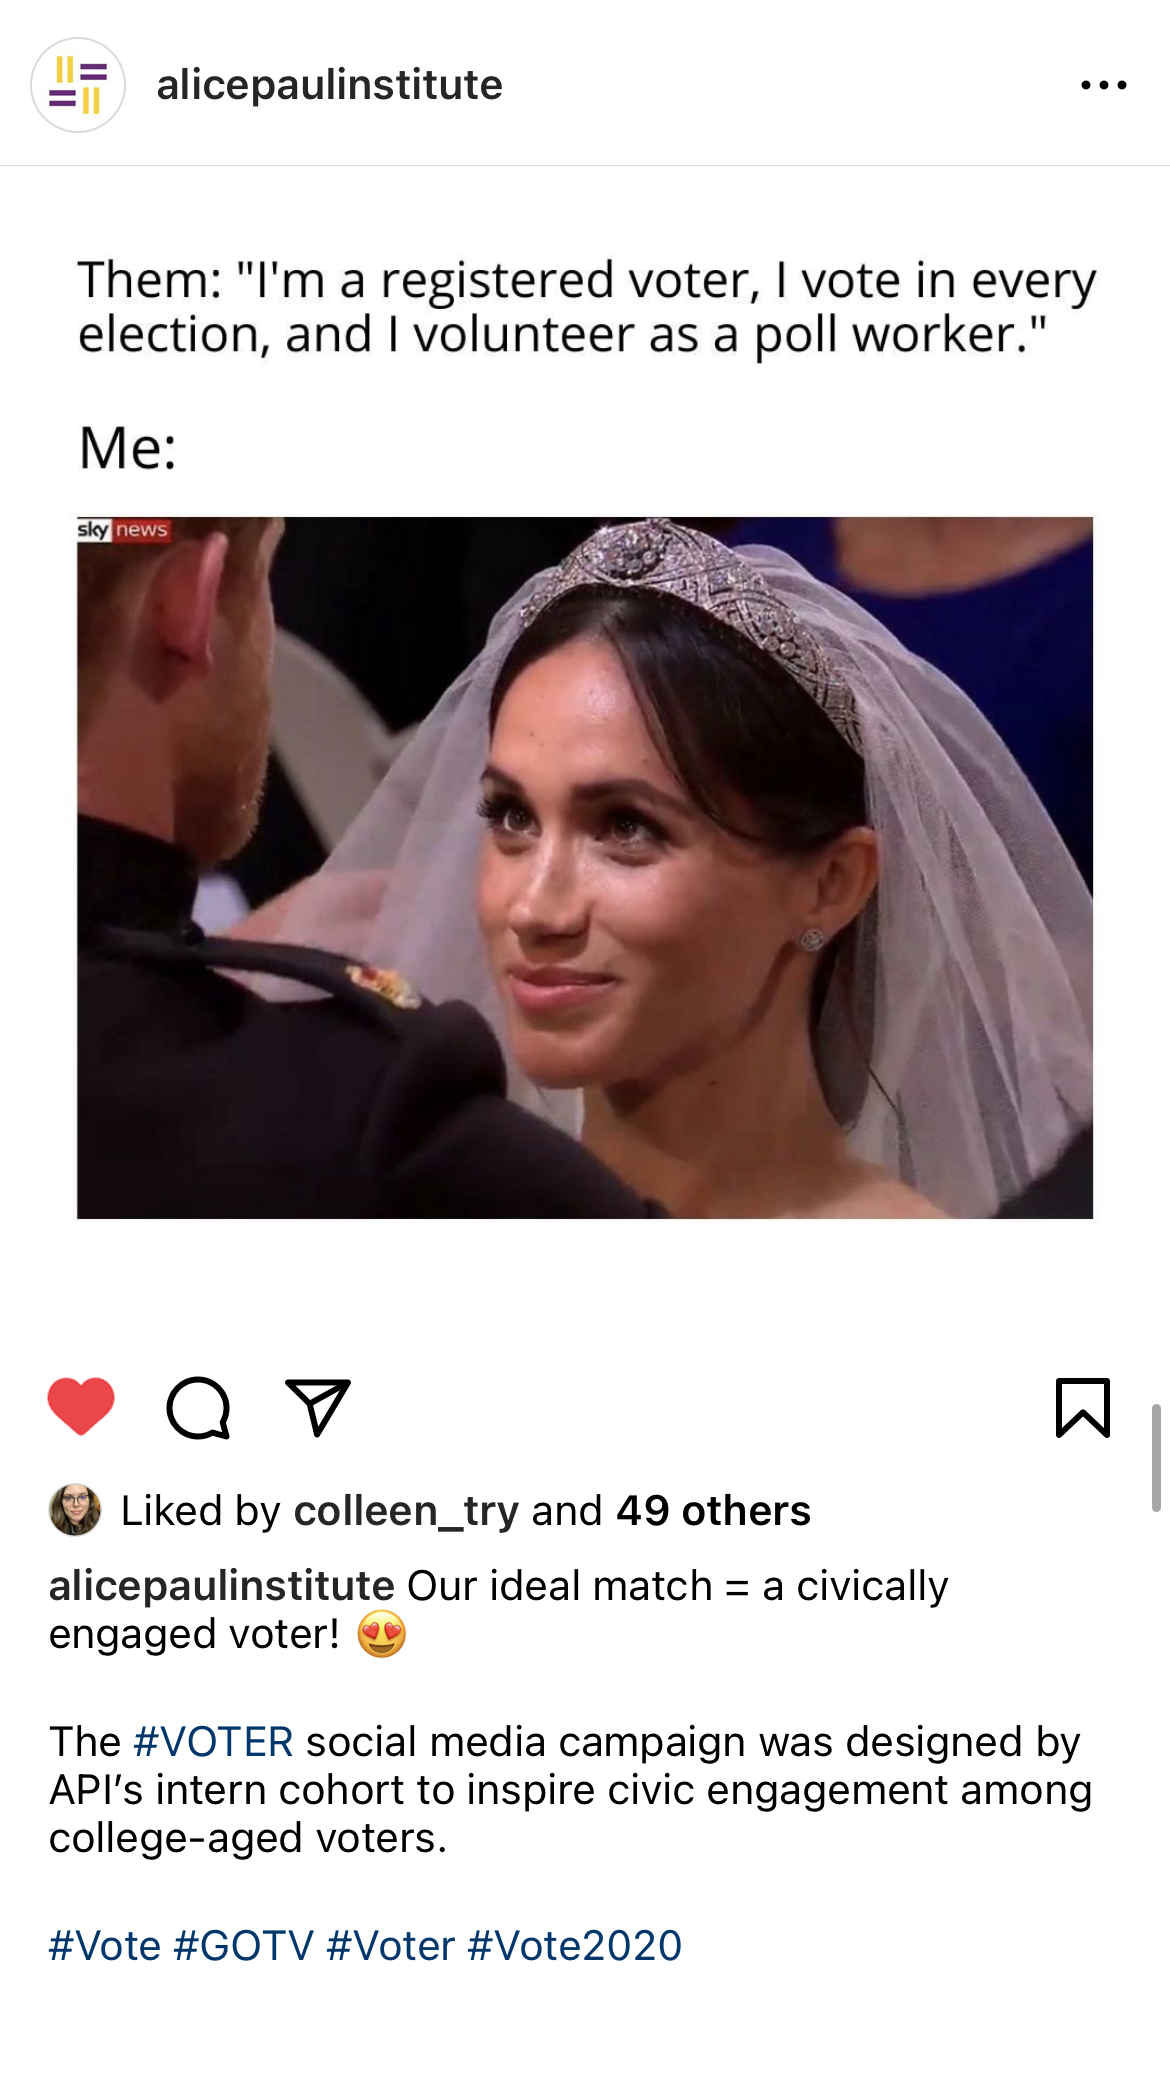The image size is (1170, 2080).
Task: Open the alicepaulinstitute profile picture logo
Action: pyautogui.click(x=78, y=85)
